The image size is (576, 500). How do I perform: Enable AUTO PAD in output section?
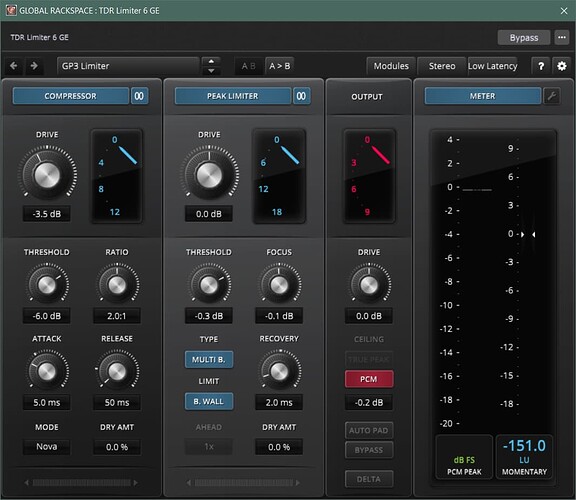369,431
